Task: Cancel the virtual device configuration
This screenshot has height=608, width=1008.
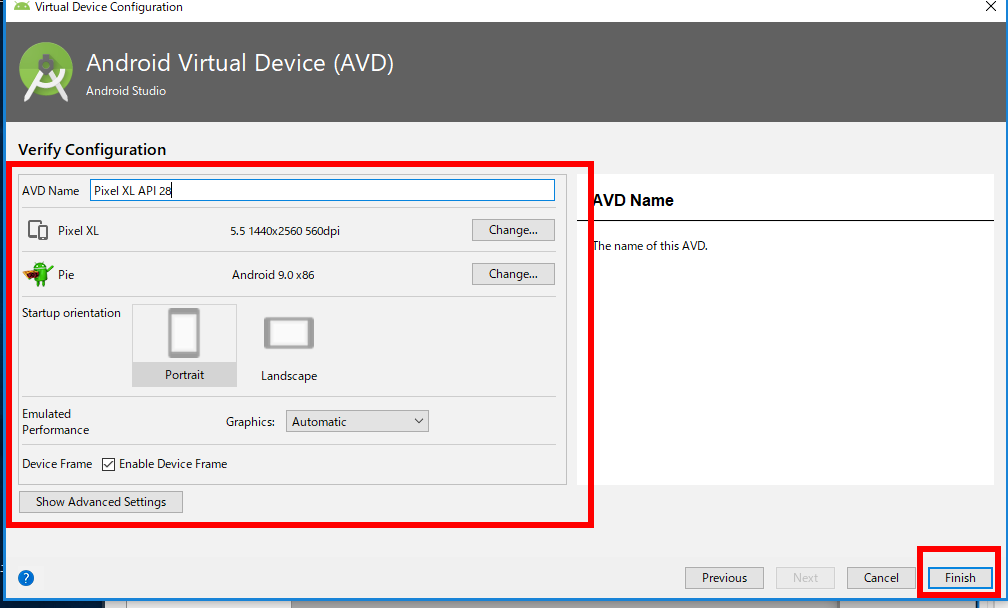Action: pos(881,578)
